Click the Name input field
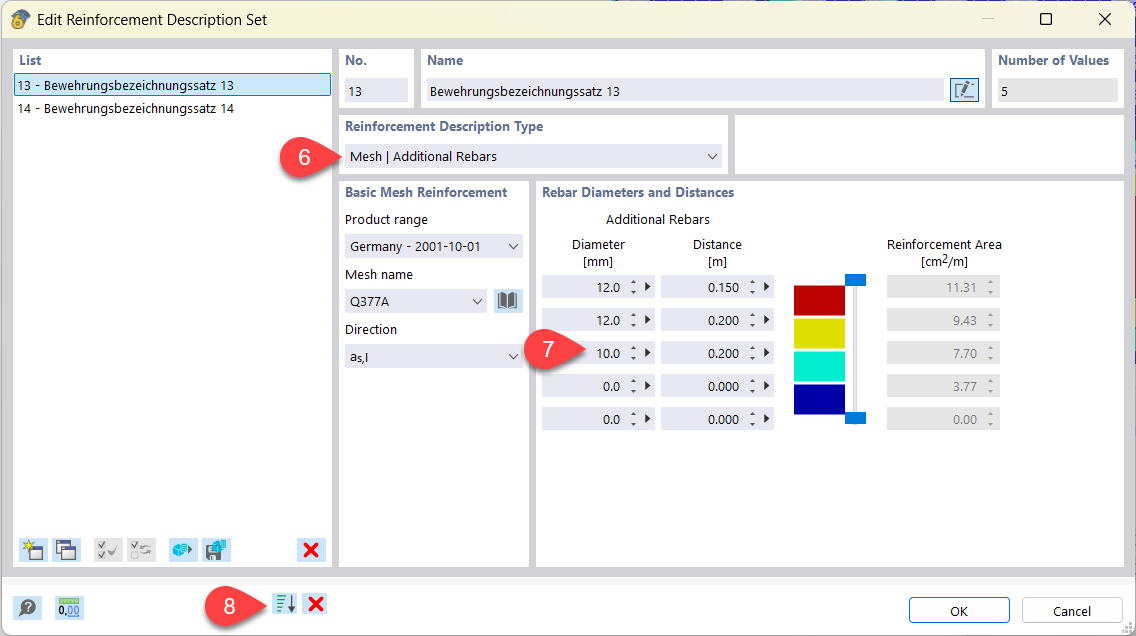The width and height of the screenshot is (1136, 636). [685, 91]
